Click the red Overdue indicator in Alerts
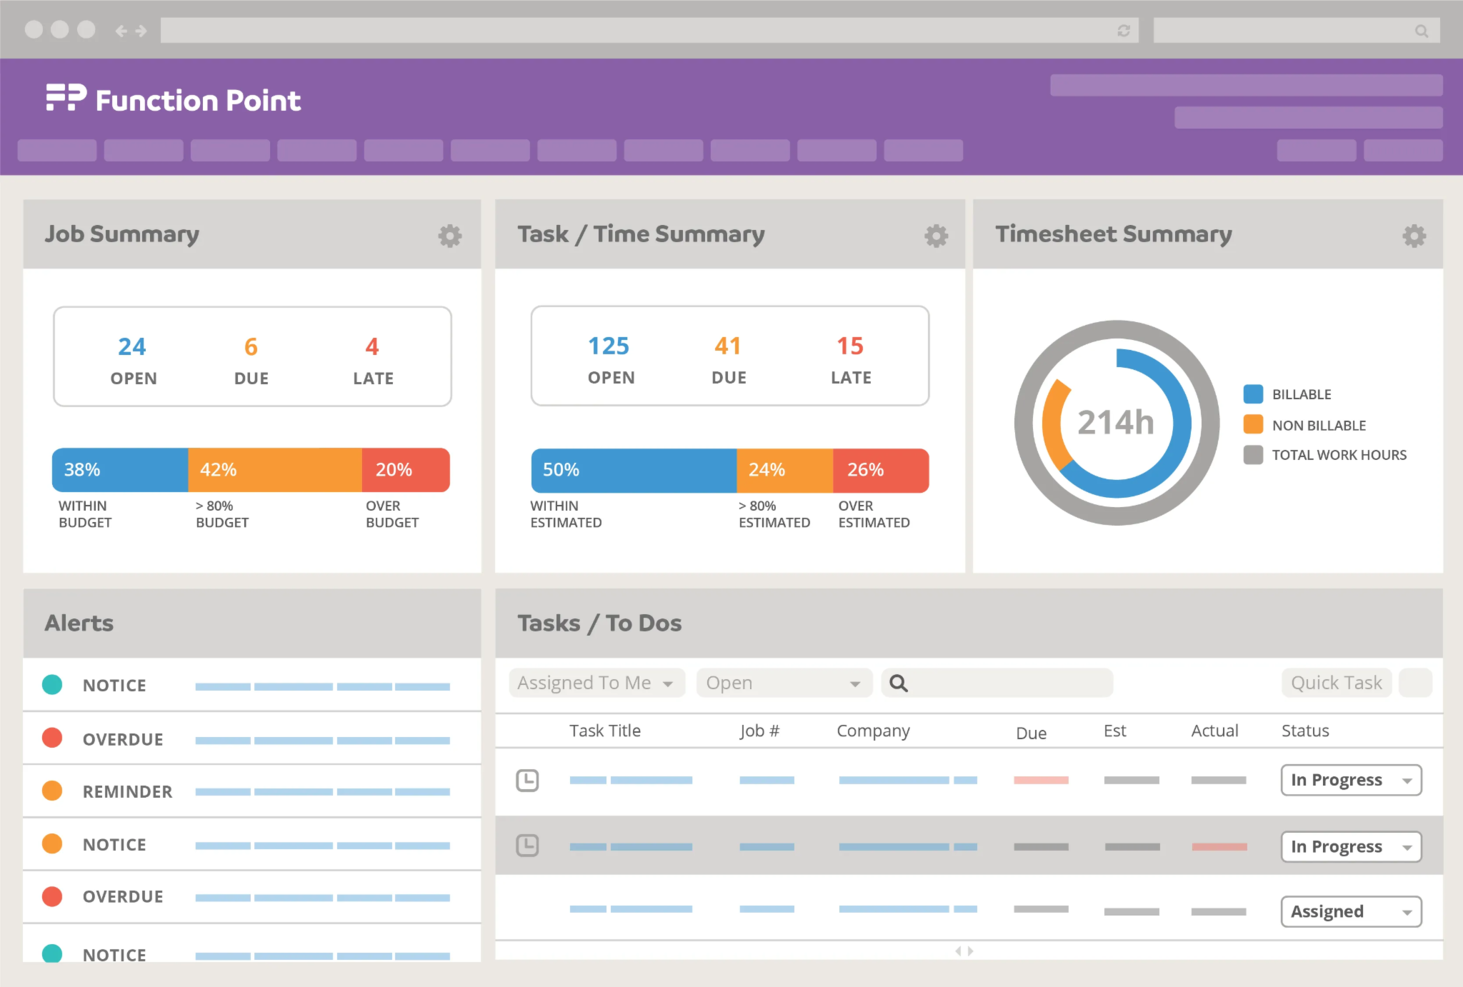1463x987 pixels. (52, 738)
